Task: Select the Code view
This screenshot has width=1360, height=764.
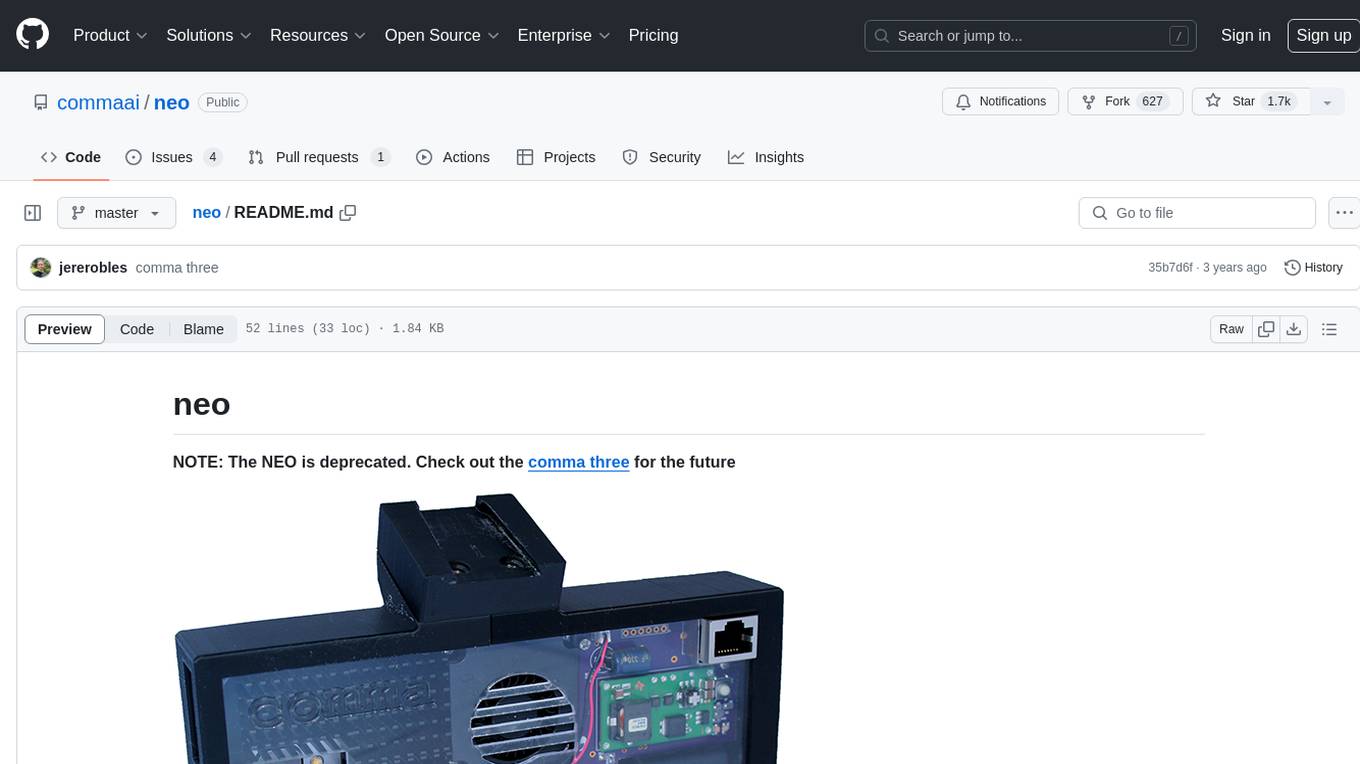Action: 137,329
